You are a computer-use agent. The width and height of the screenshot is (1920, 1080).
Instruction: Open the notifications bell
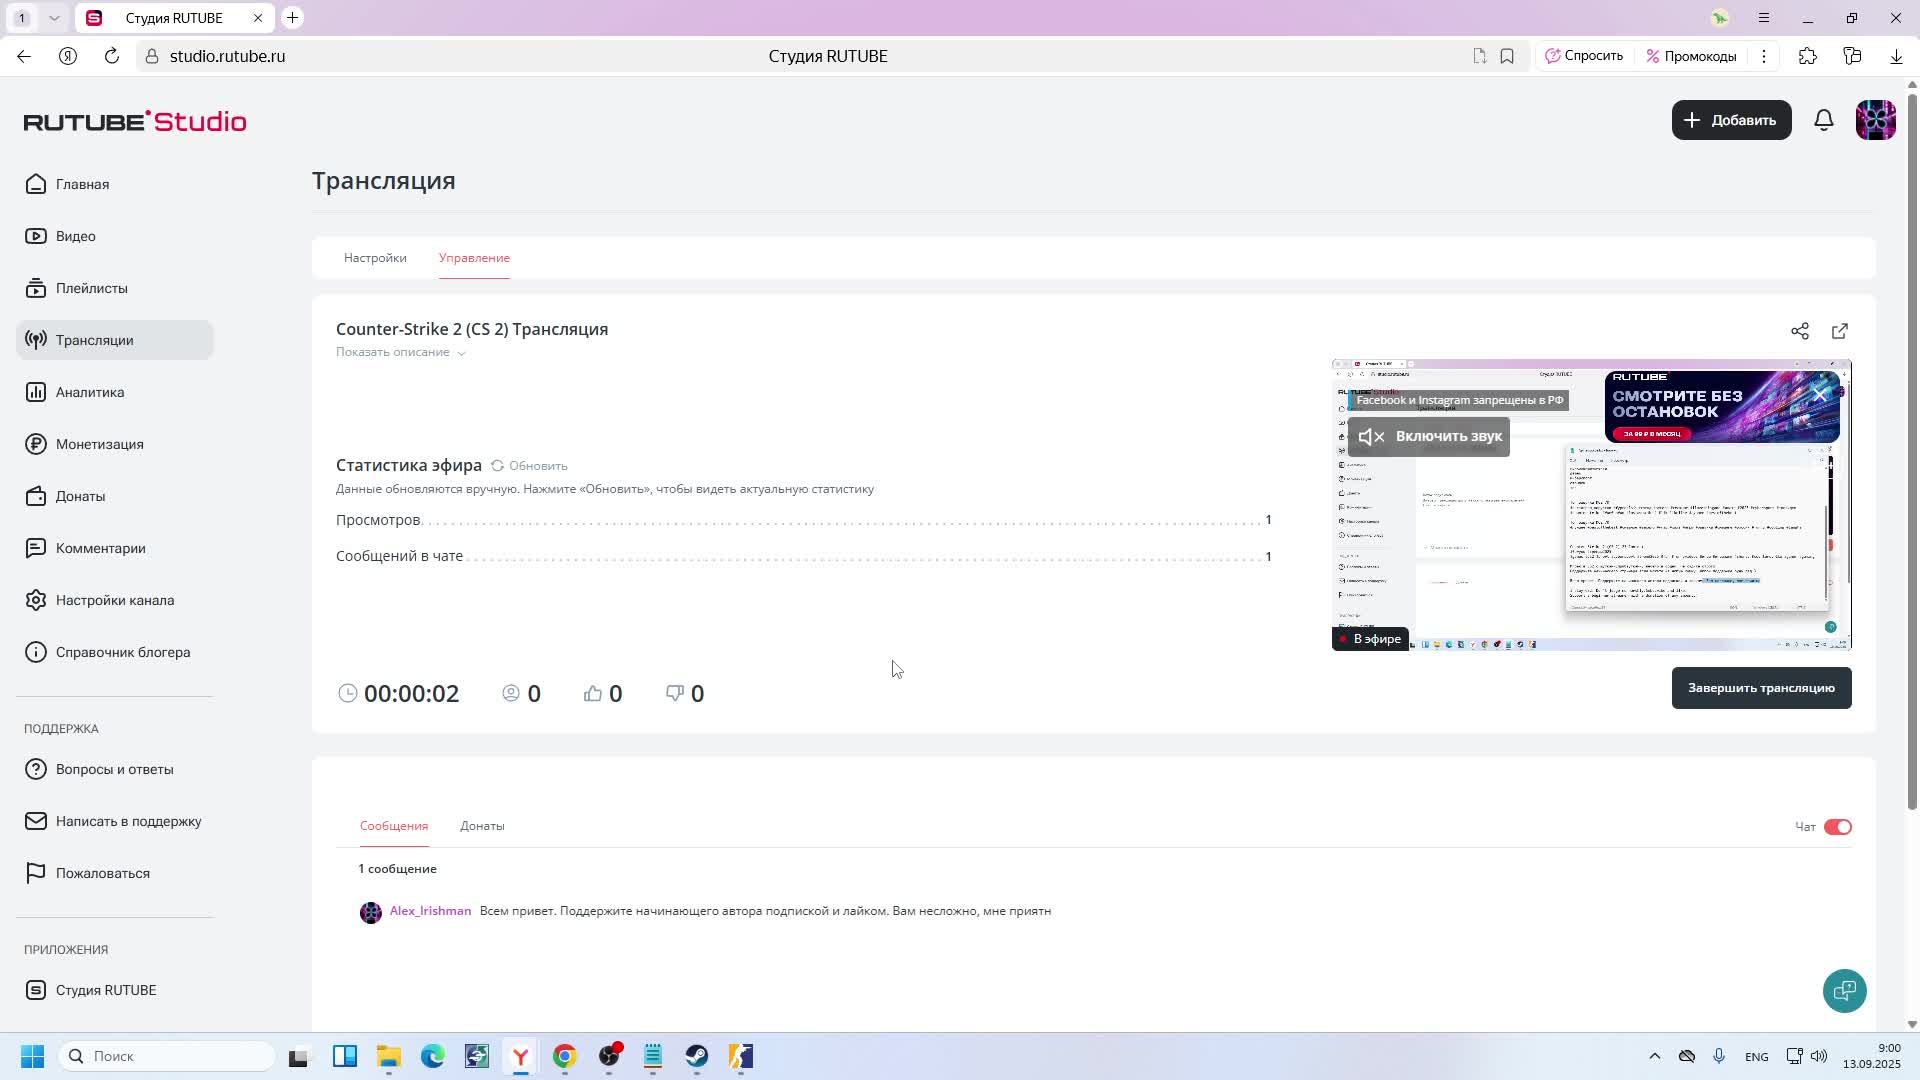tap(1824, 120)
